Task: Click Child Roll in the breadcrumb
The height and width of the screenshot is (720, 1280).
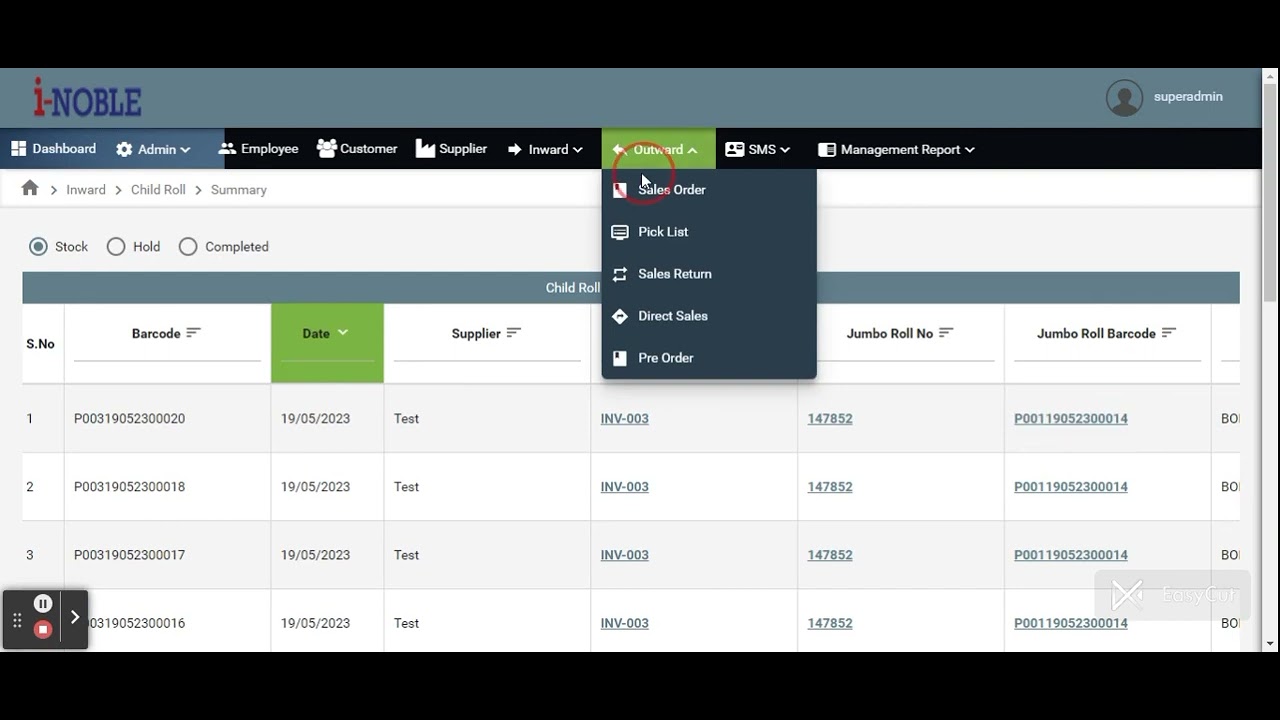Action: [x=158, y=190]
